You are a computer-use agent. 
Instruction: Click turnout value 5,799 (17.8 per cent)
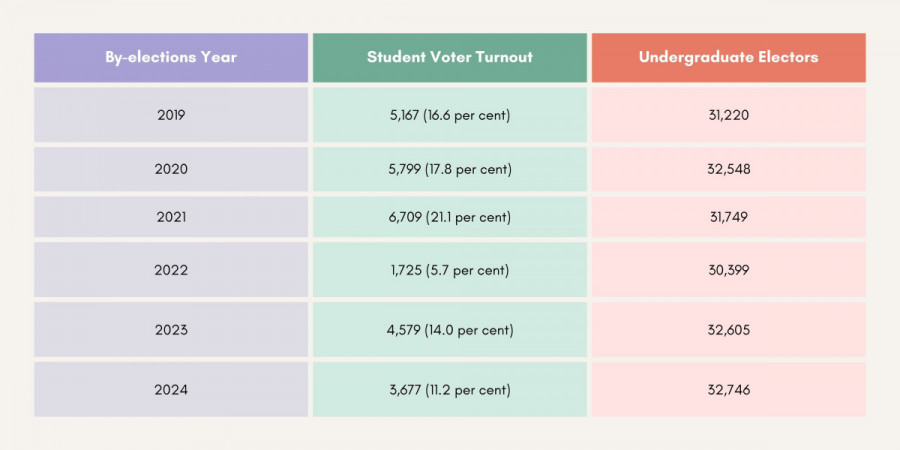(x=449, y=169)
